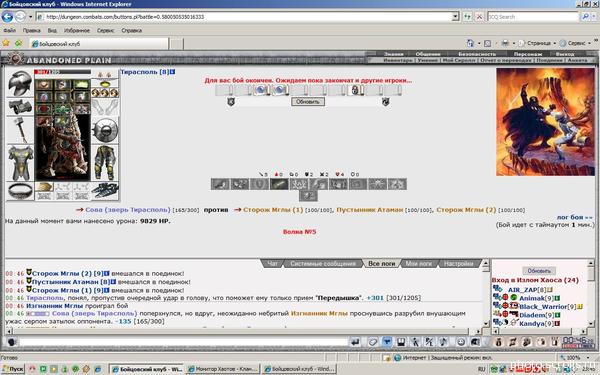600x375 pixels.
Task: Click the eraser icon in chat toolbar
Action: click(x=373, y=342)
